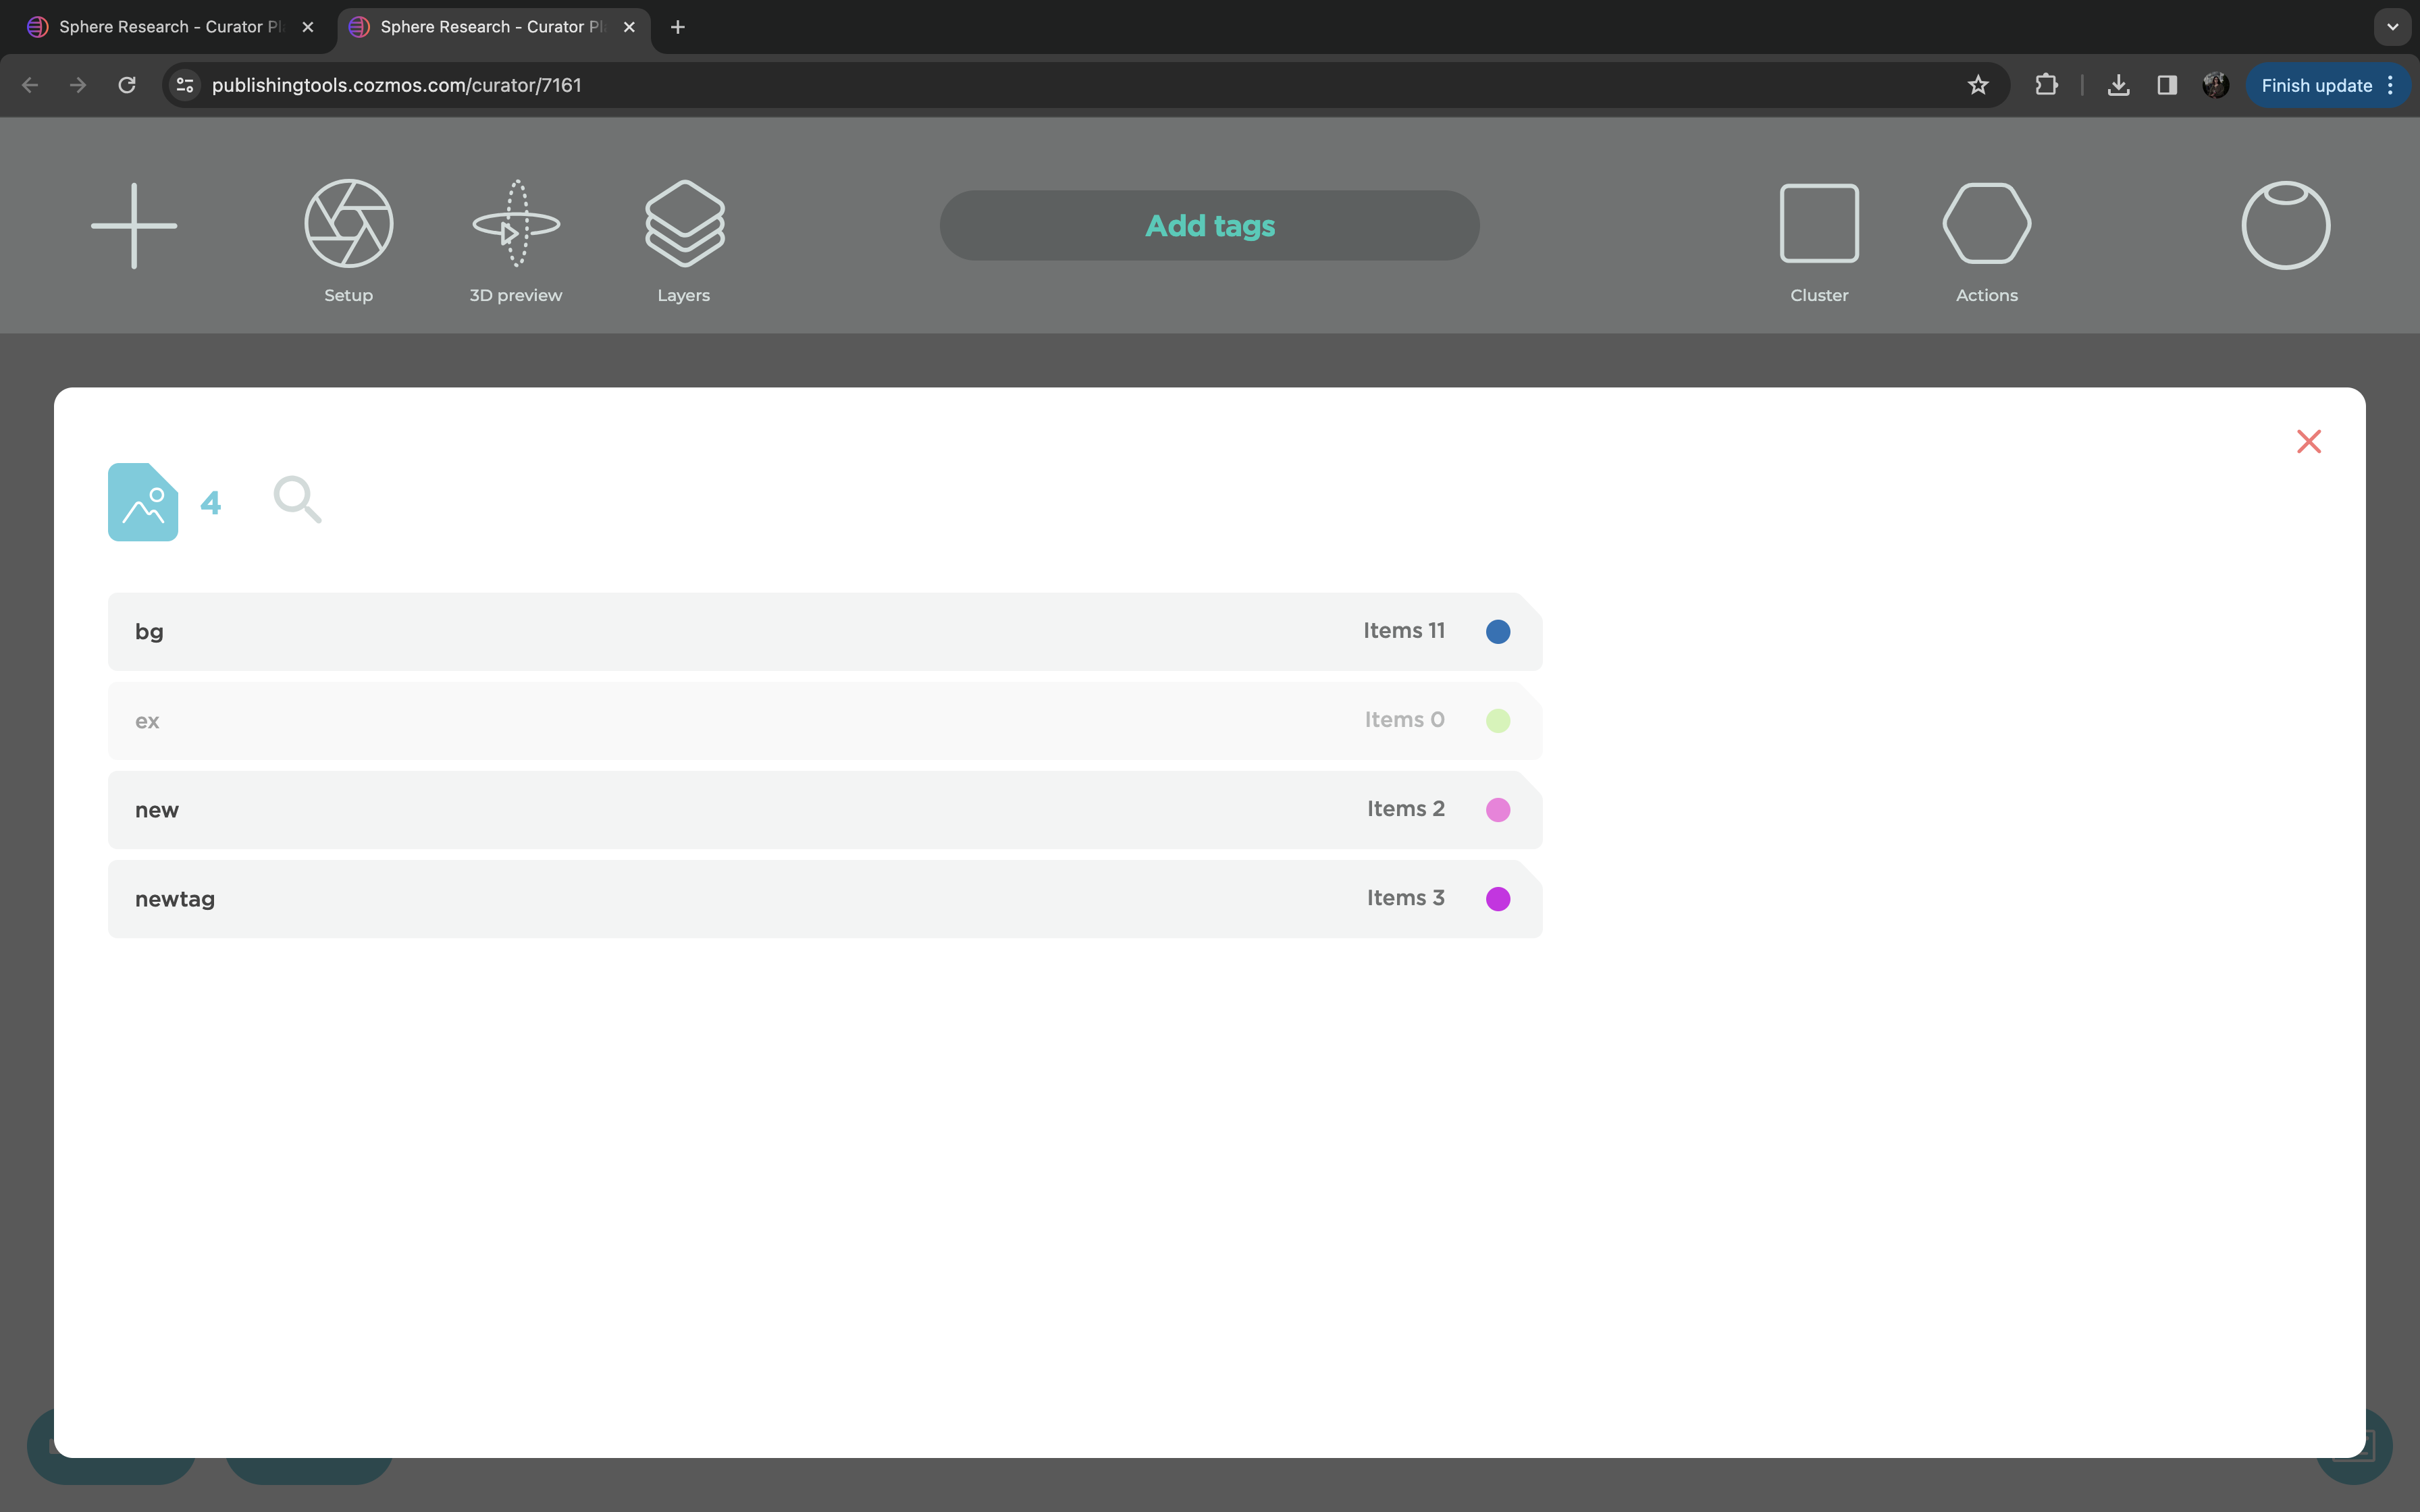Click the magnifier search icon in tags panel
Viewport: 2420px width, 1512px height.
[297, 499]
